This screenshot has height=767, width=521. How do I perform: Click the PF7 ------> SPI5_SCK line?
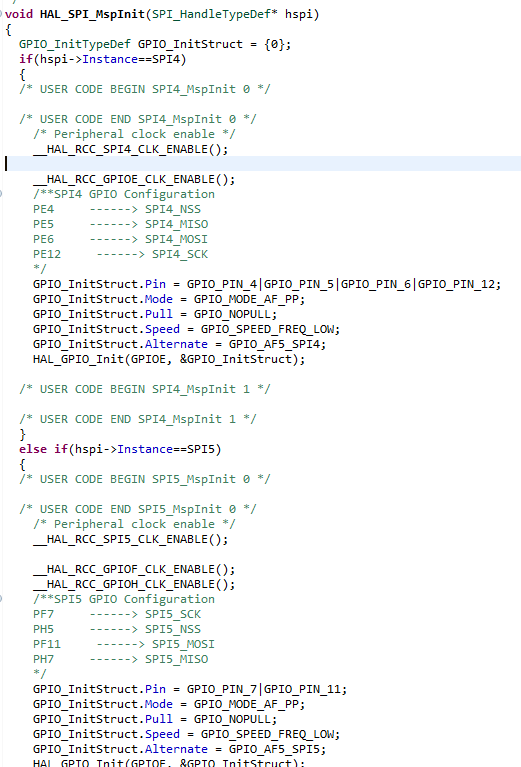click(x=117, y=614)
